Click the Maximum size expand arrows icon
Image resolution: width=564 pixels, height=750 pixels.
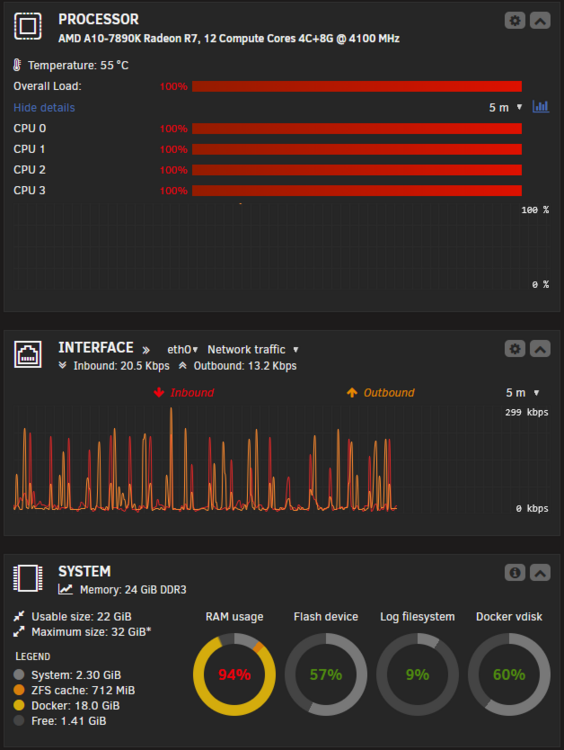[x=19, y=632]
